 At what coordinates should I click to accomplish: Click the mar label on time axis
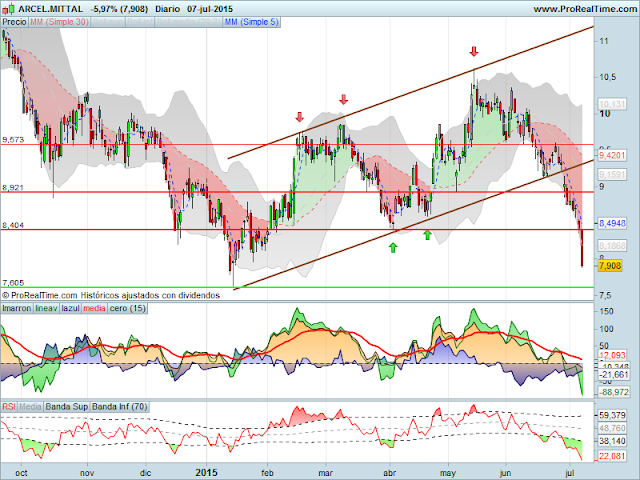click(x=325, y=473)
